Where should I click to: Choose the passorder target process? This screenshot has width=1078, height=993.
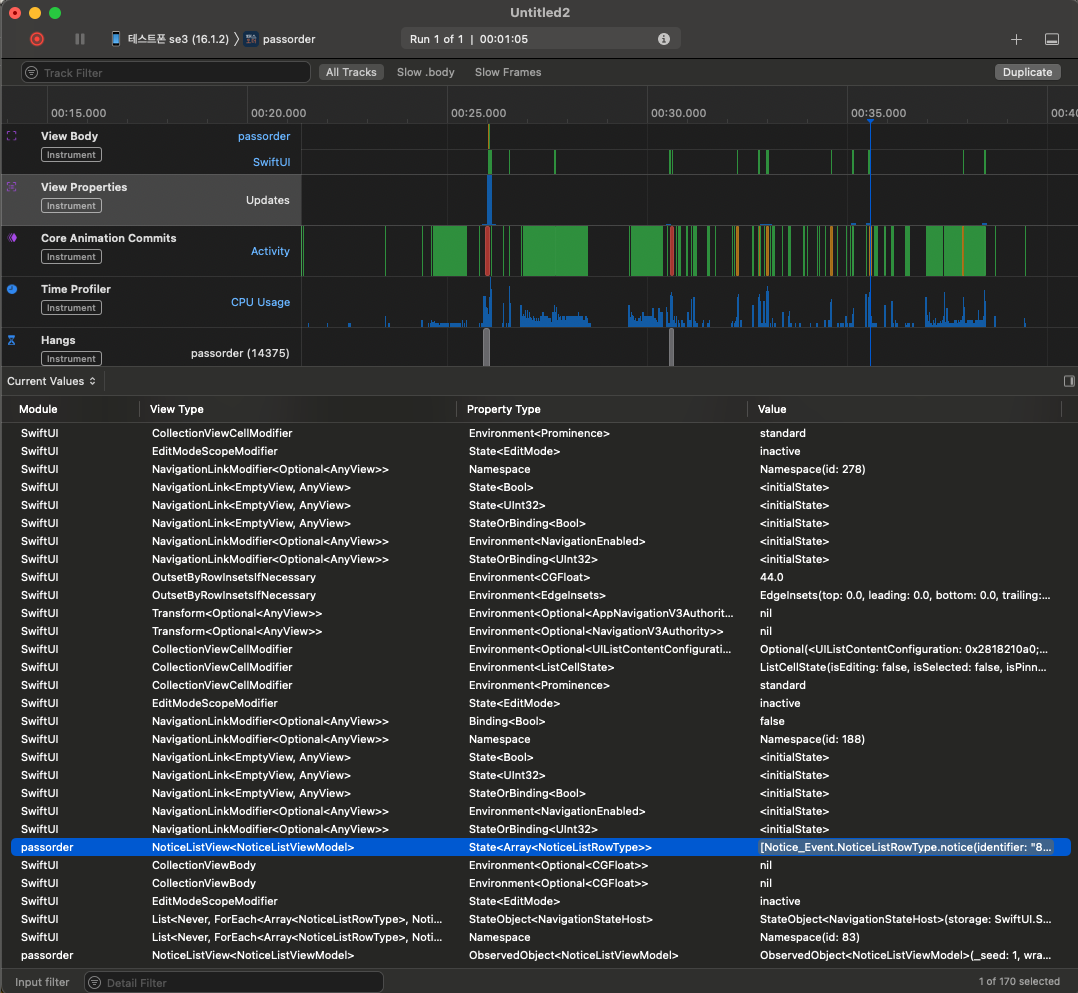pyautogui.click(x=280, y=39)
